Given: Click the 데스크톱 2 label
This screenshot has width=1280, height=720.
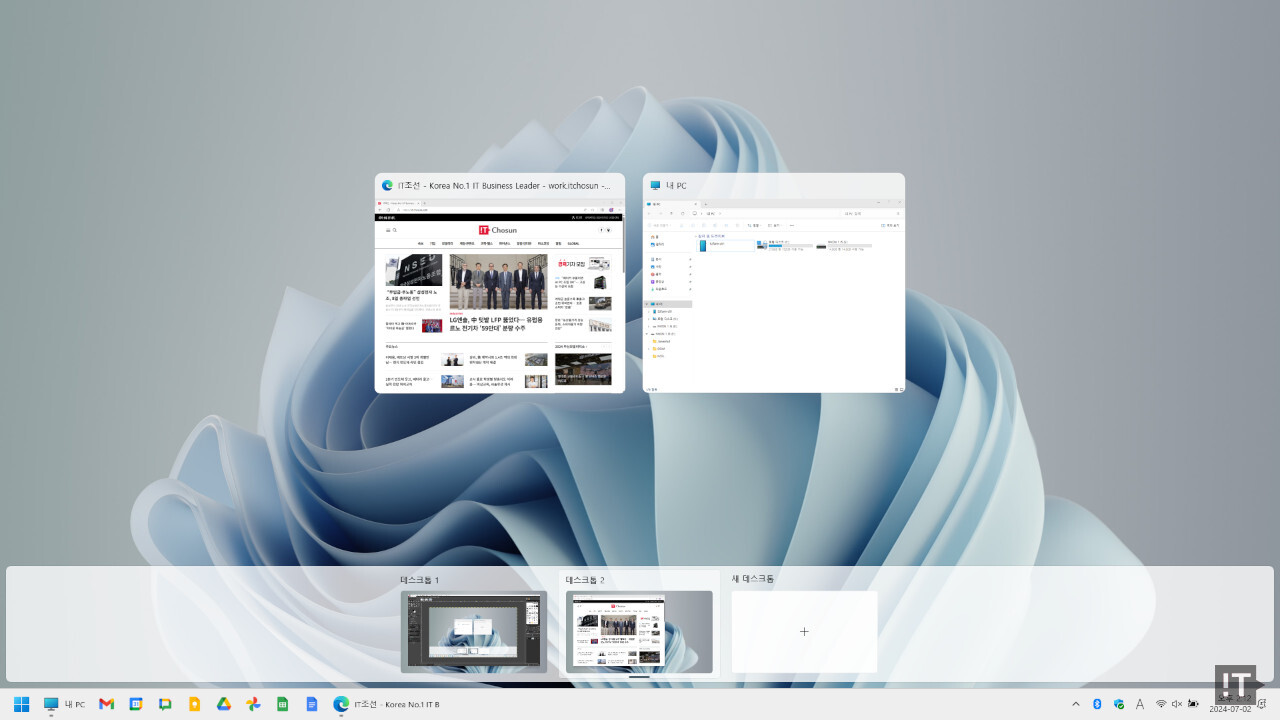Looking at the screenshot, I should tap(585, 580).
